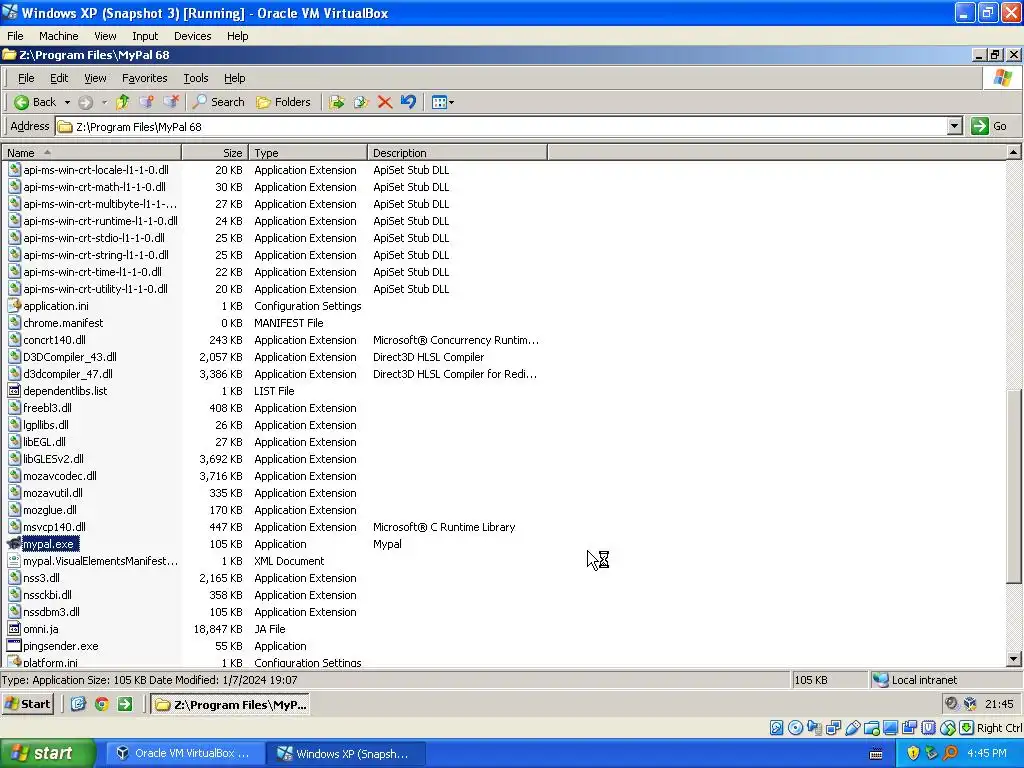Go back with the Back button
Image resolution: width=1024 pixels, height=768 pixels.
pos(35,102)
